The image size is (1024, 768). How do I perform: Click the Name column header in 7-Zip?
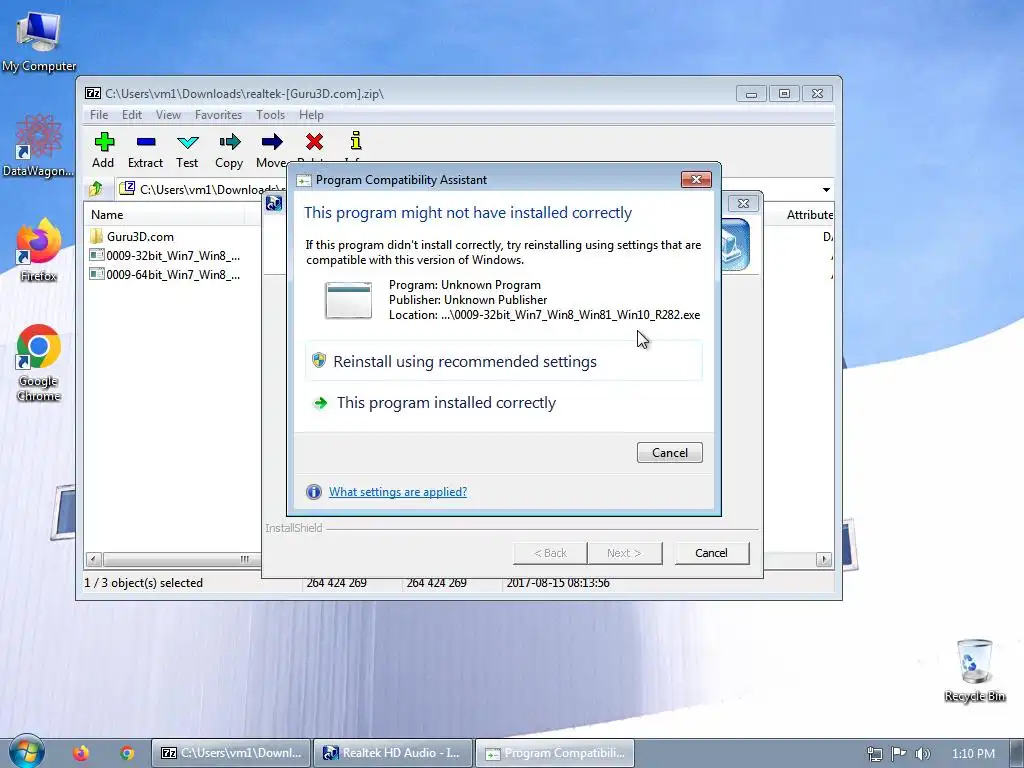(x=166, y=215)
